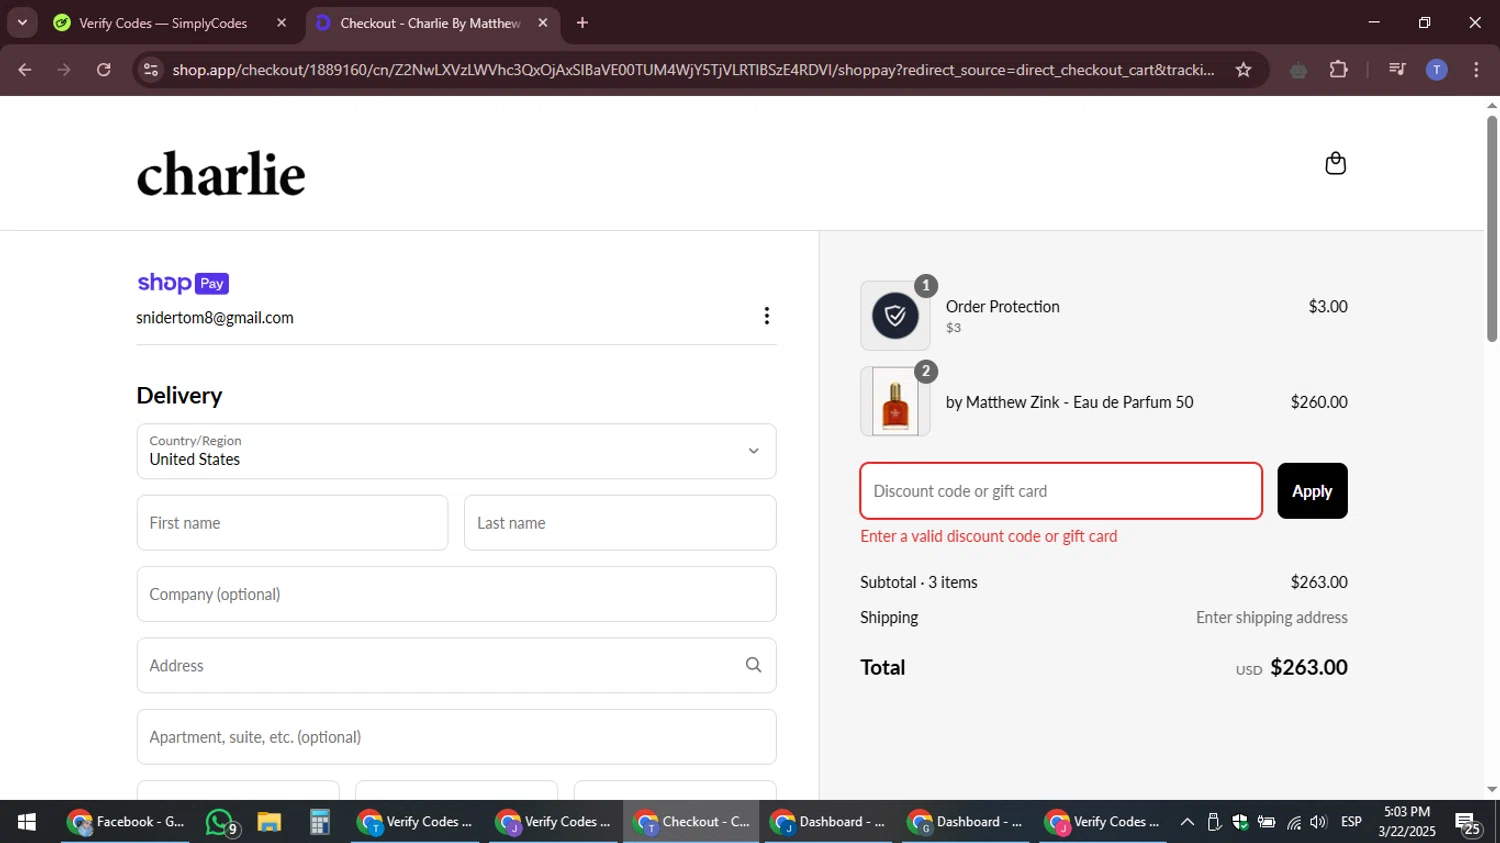
Task: Switch to the Verify Codes — SimplyCodes tab
Action: 162,23
